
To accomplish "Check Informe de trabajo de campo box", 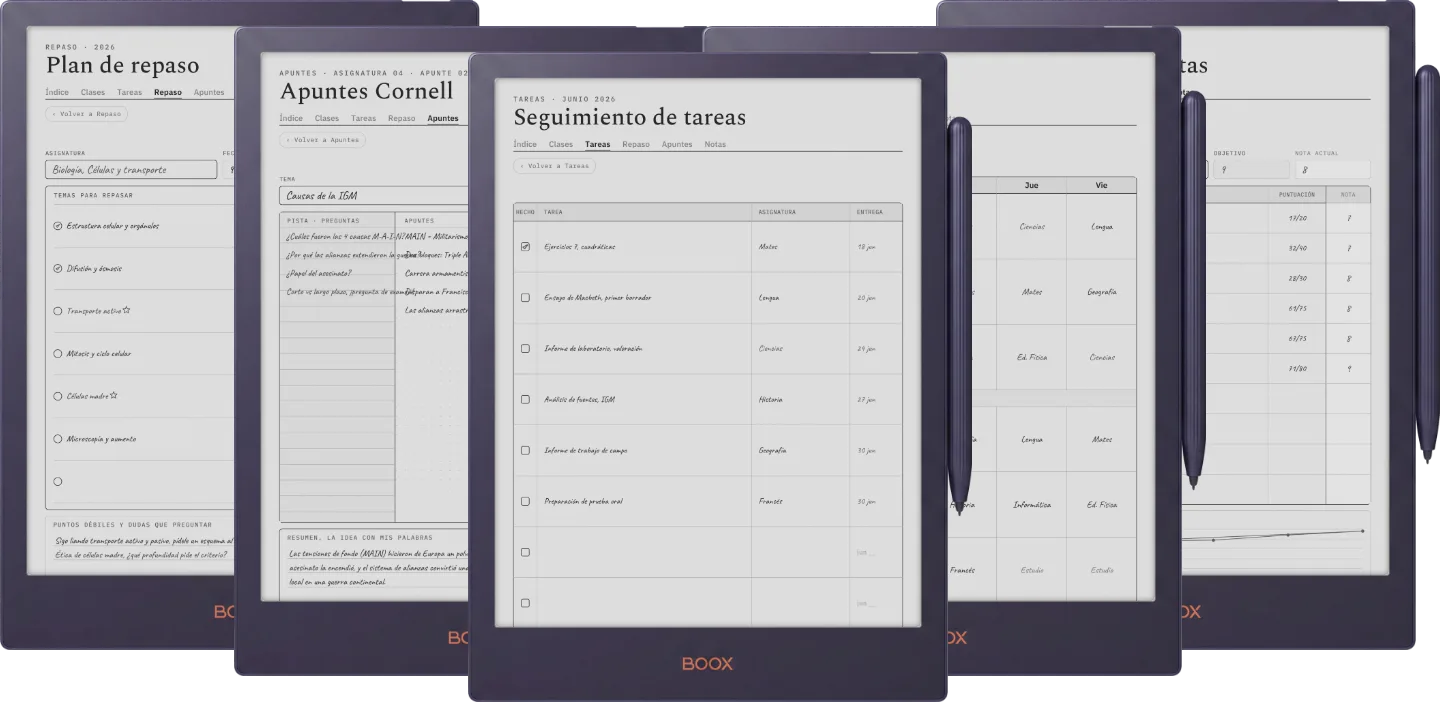I will coord(525,450).
